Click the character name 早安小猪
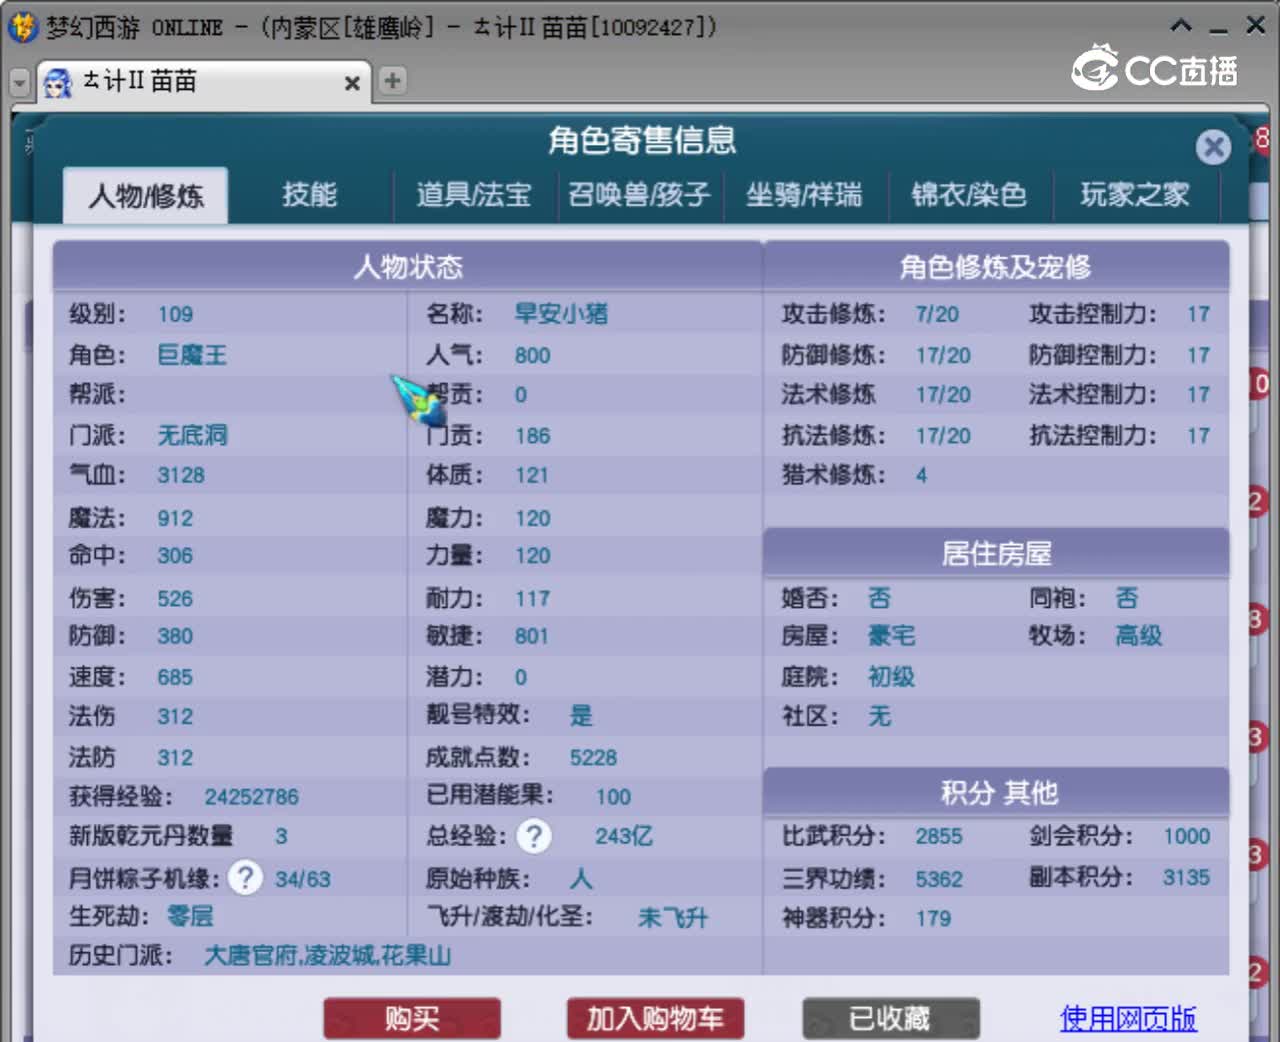Viewport: 1280px width, 1042px height. click(x=561, y=314)
